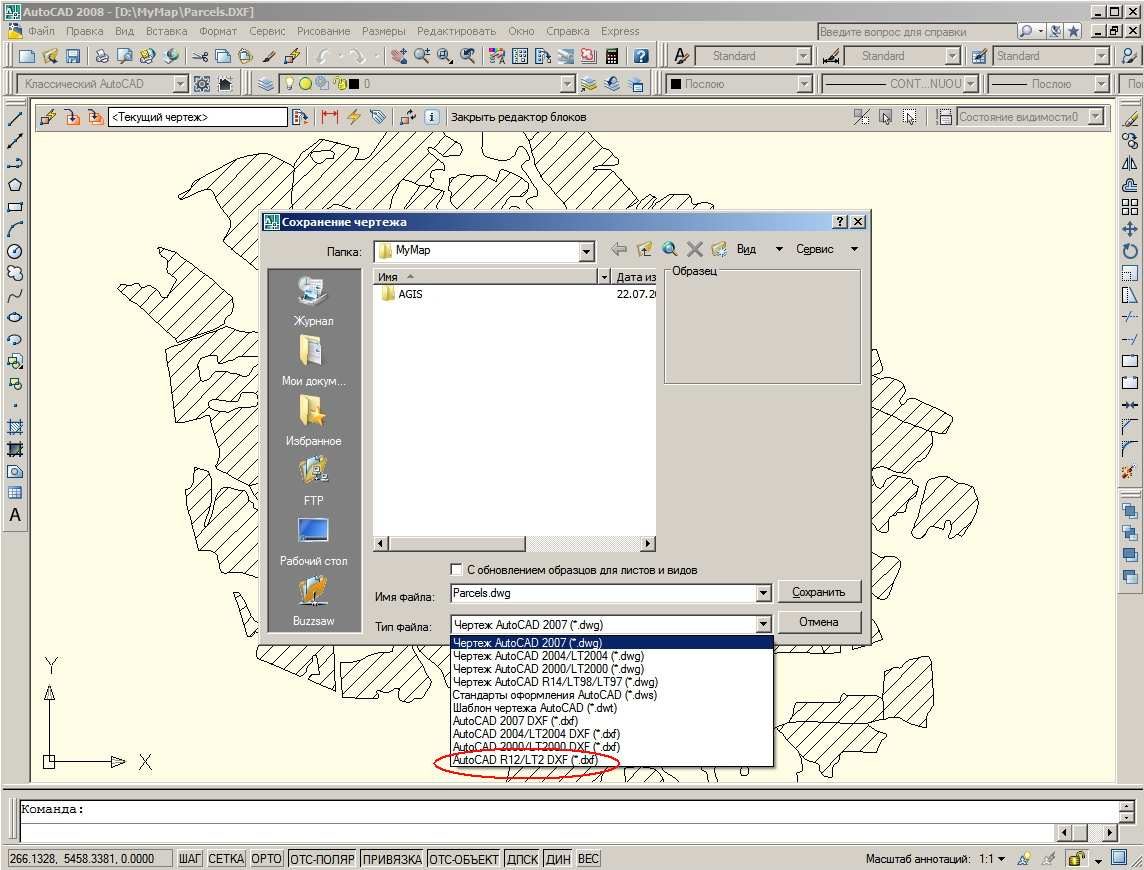Select the Rectangle draw tool
The height and width of the screenshot is (870, 1144).
click(x=15, y=207)
